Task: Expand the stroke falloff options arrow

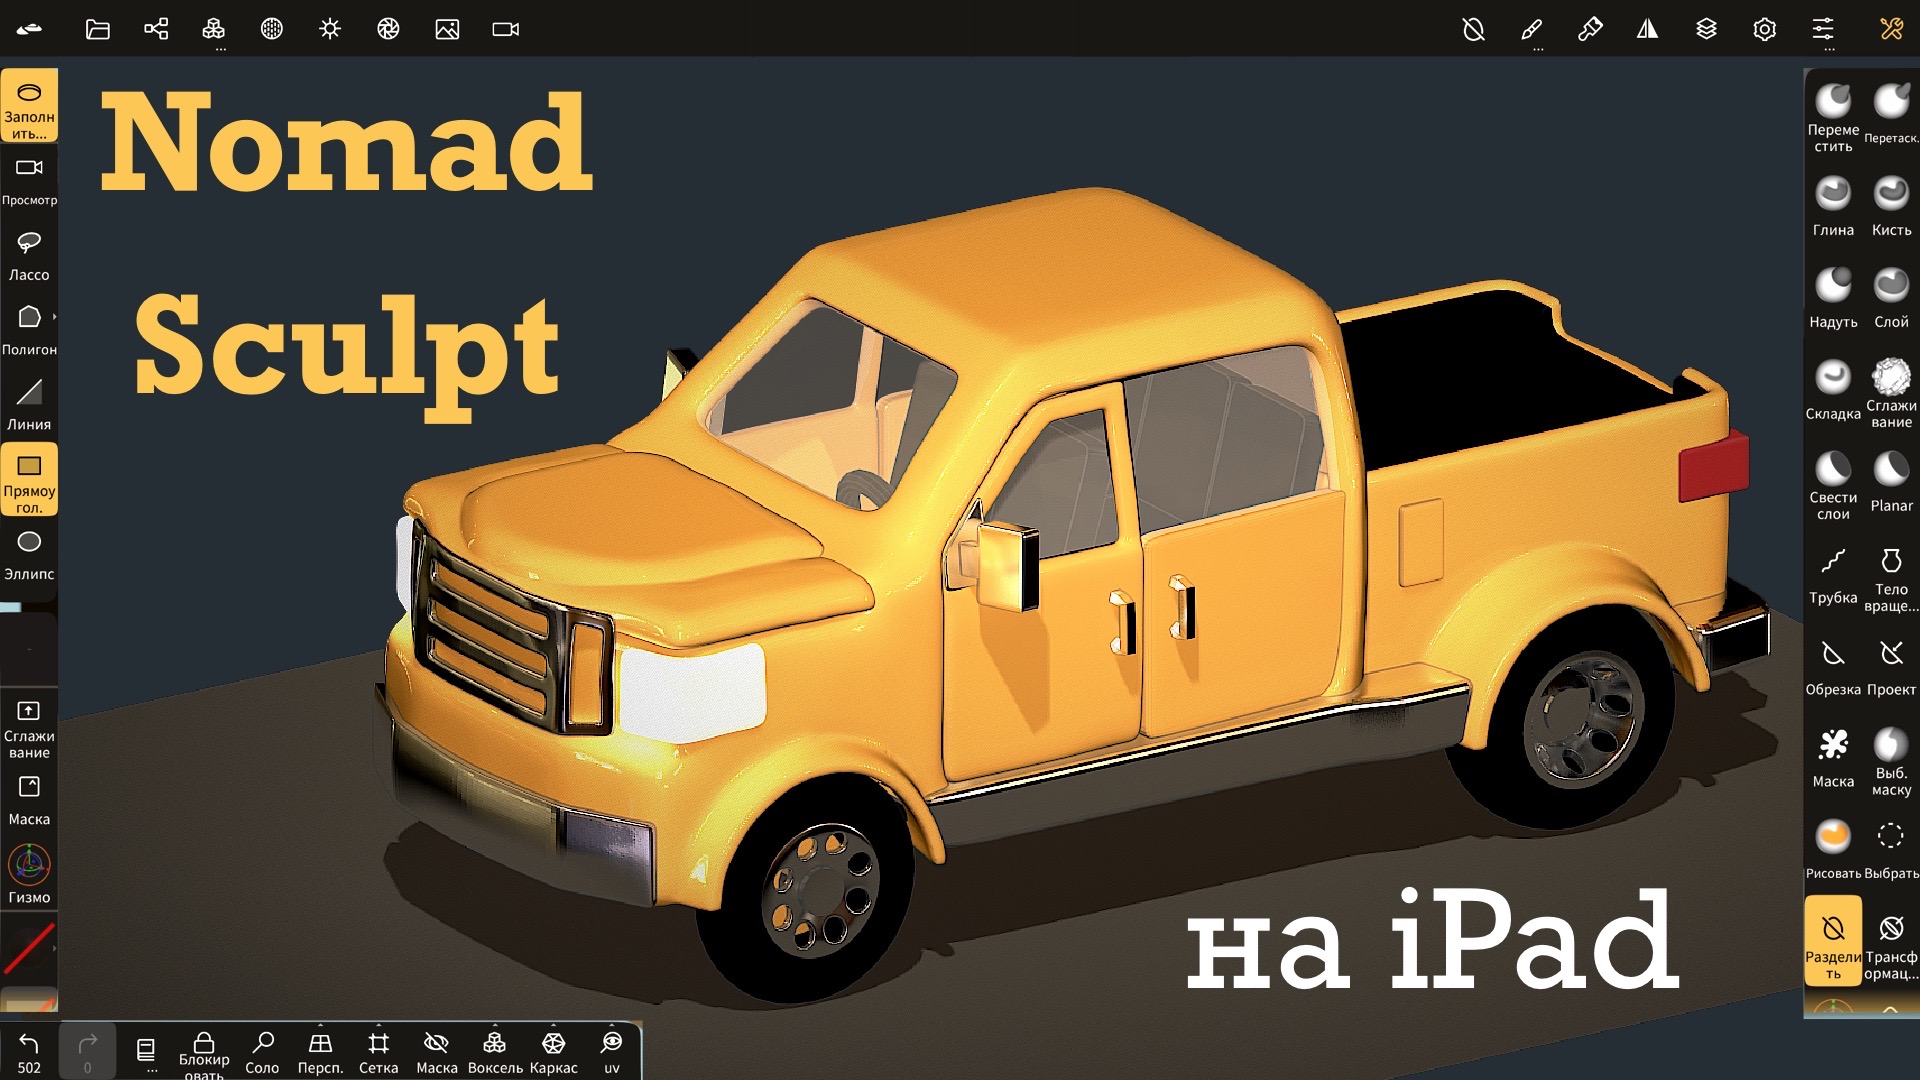Action: [54, 947]
